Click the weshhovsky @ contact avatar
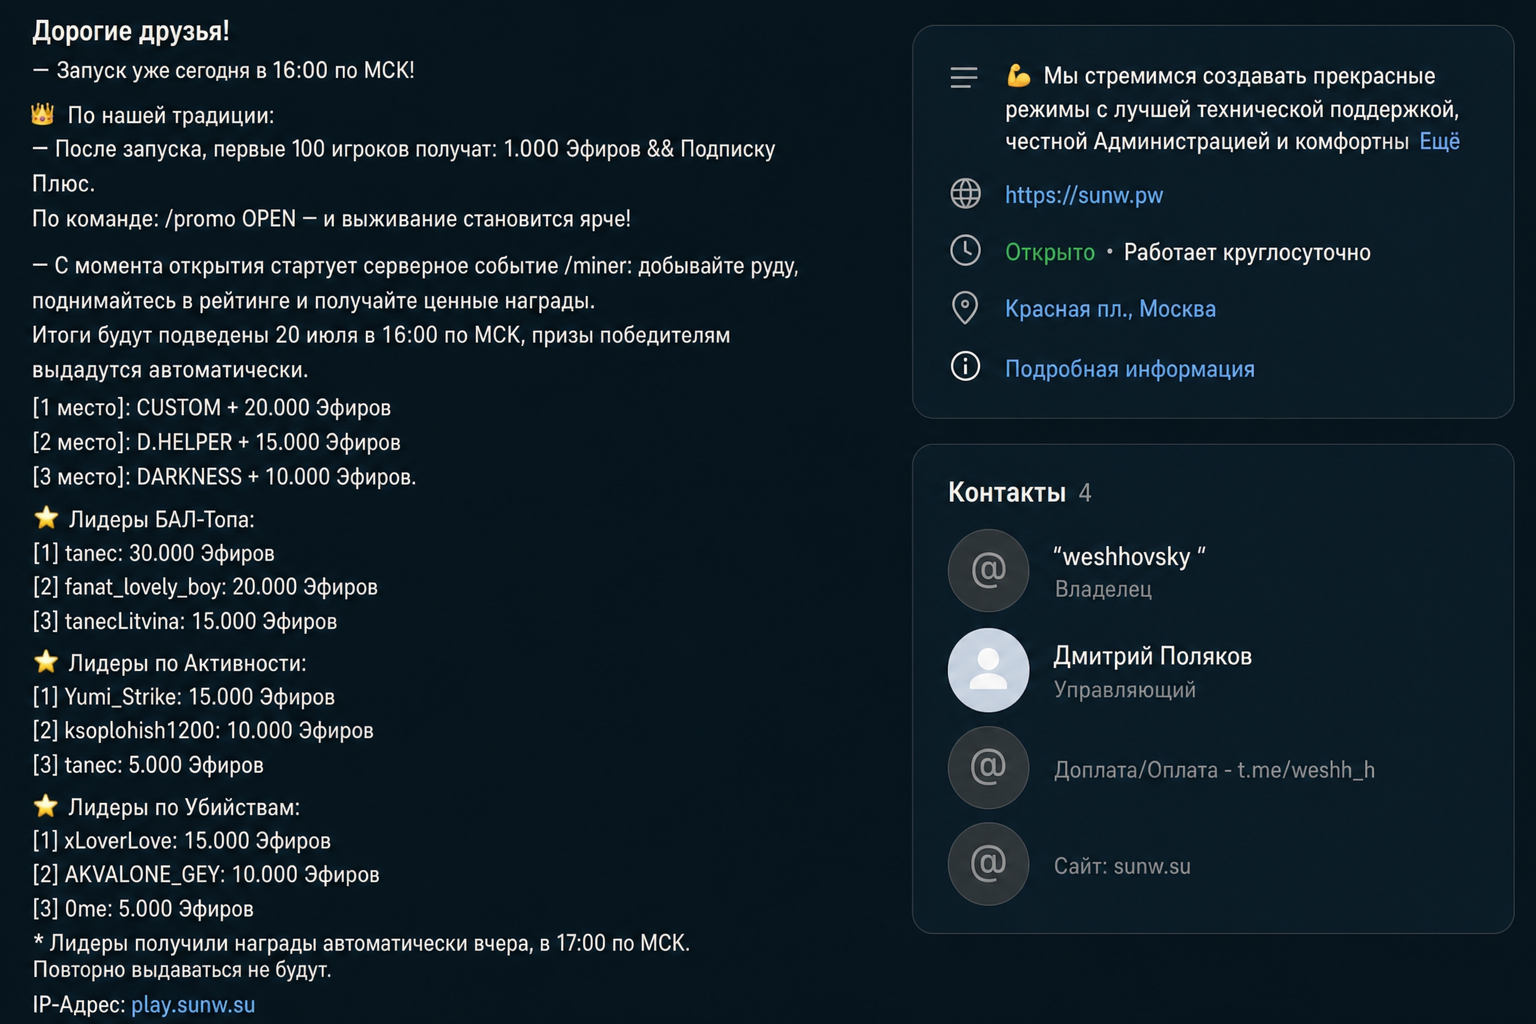The width and height of the screenshot is (1536, 1024). pyautogui.click(x=988, y=570)
